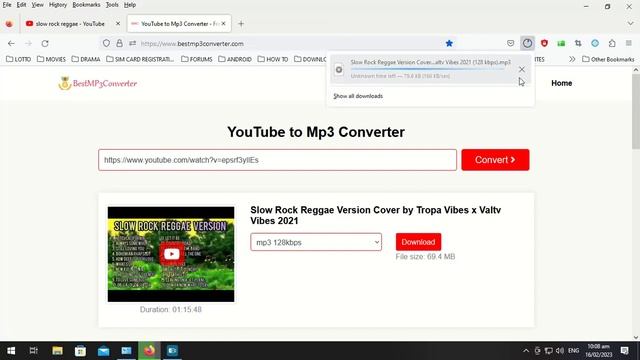Close the slow rock reggae YouTube tab
The image size is (640, 360).
(x=118, y=24)
